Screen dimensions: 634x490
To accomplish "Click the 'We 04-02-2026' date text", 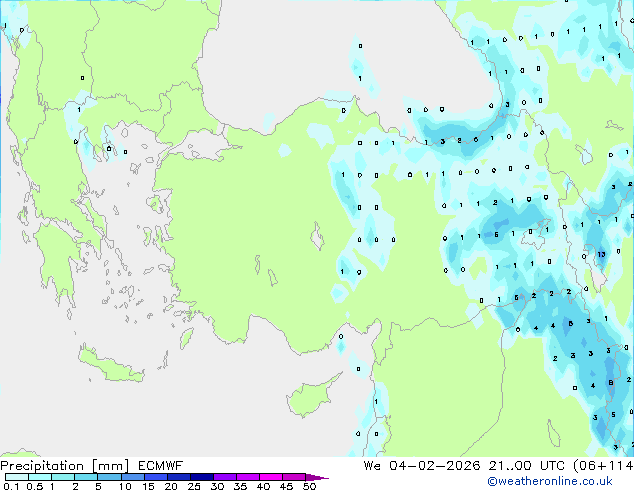I will [422, 466].
